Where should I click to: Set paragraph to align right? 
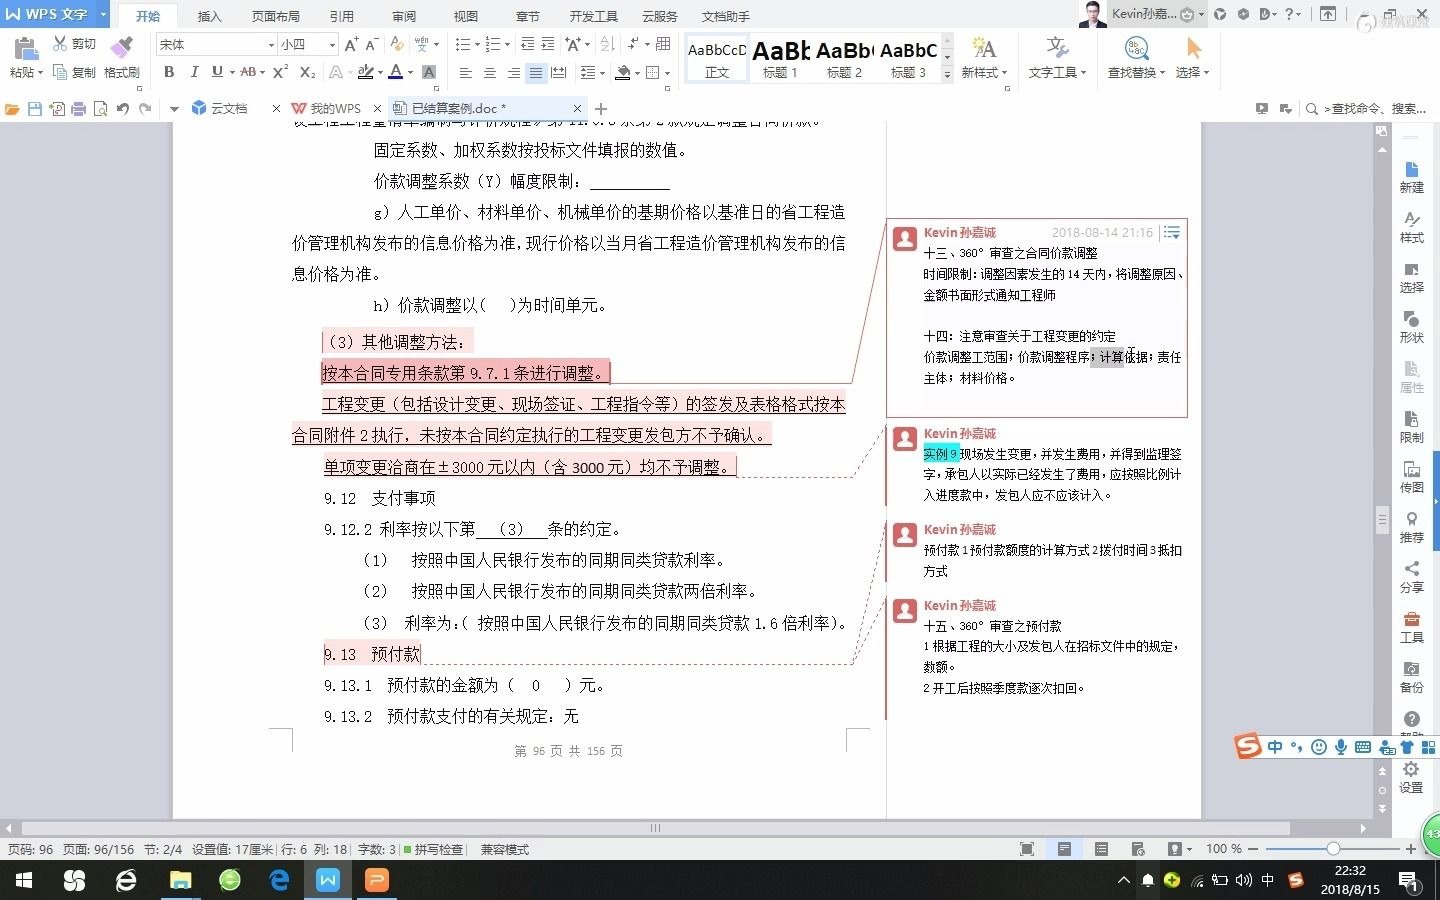(513, 72)
